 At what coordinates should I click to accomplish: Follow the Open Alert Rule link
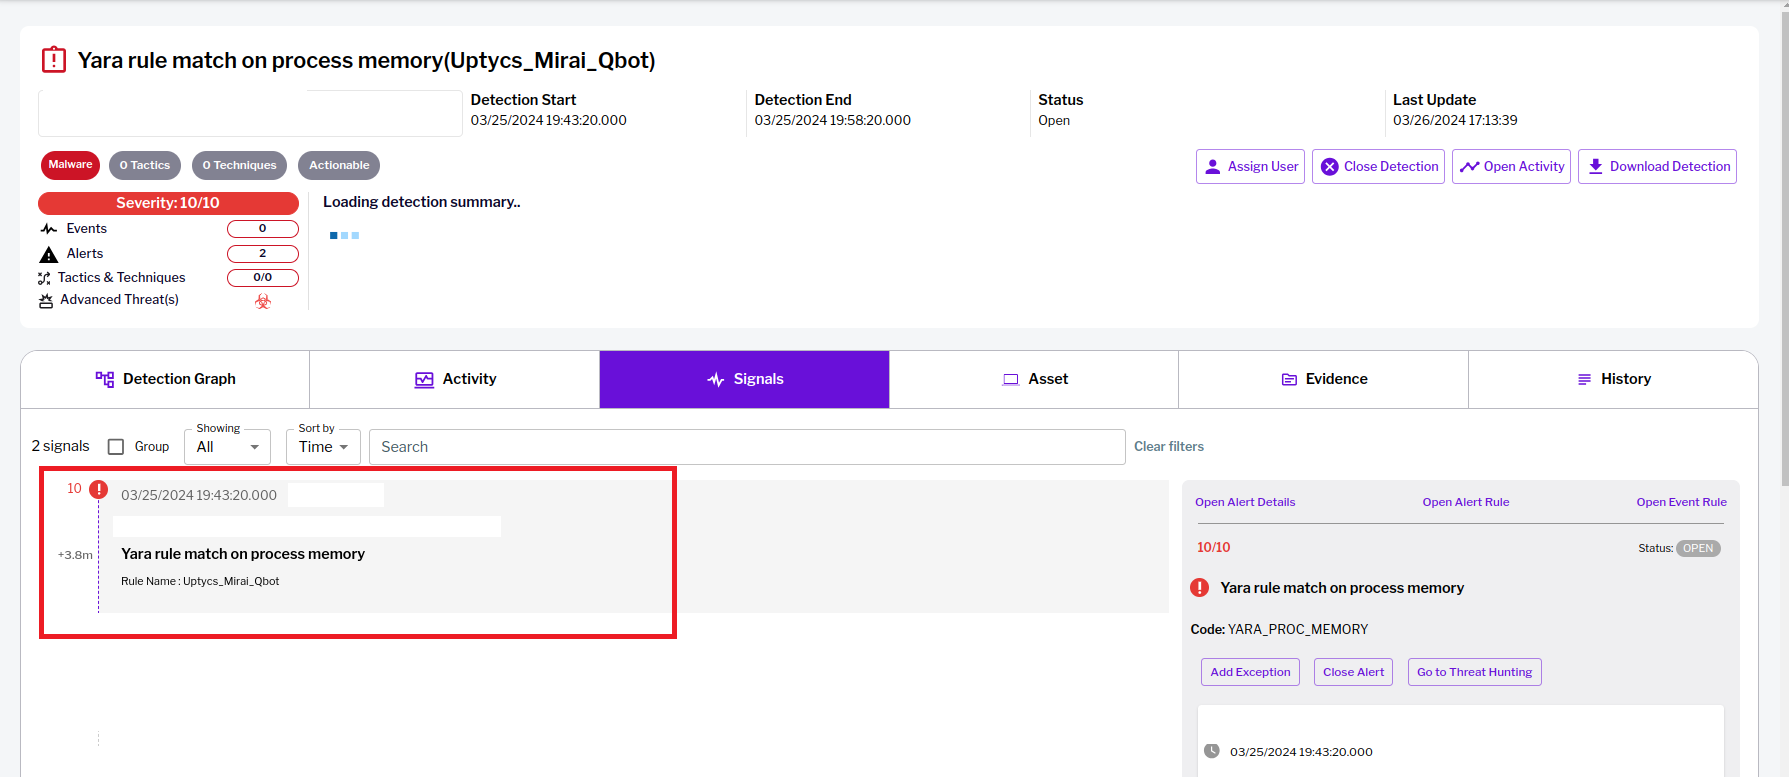(1465, 502)
